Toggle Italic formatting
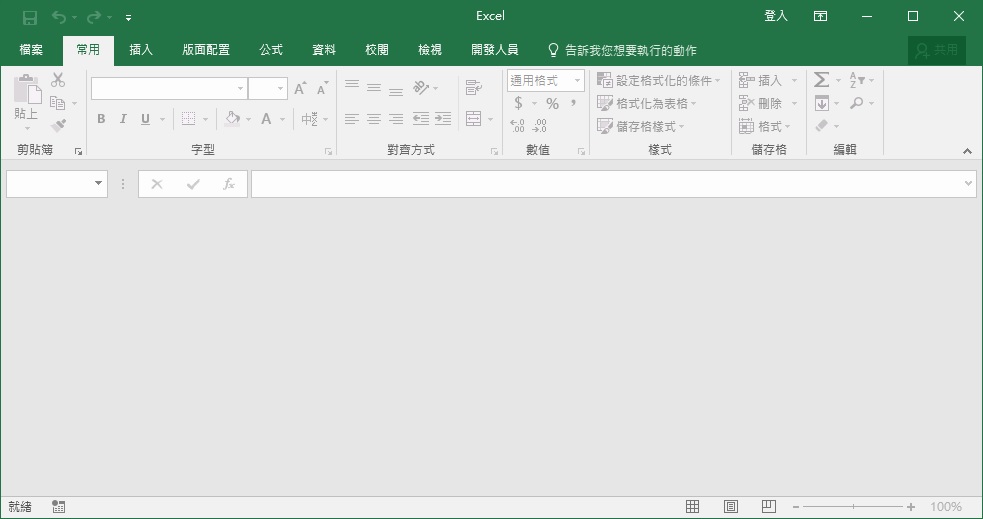Viewport: 983px width, 519px height. [123, 119]
